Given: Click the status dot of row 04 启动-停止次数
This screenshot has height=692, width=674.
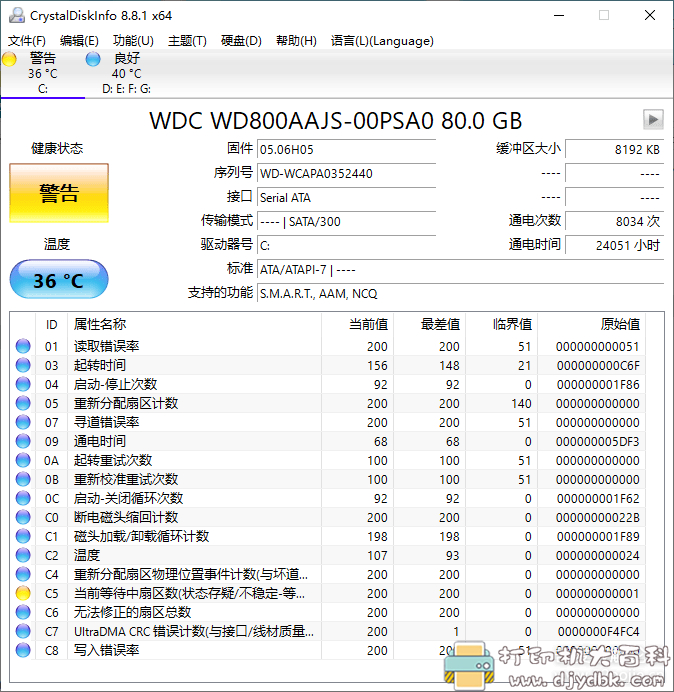Looking at the screenshot, I should point(23,384).
